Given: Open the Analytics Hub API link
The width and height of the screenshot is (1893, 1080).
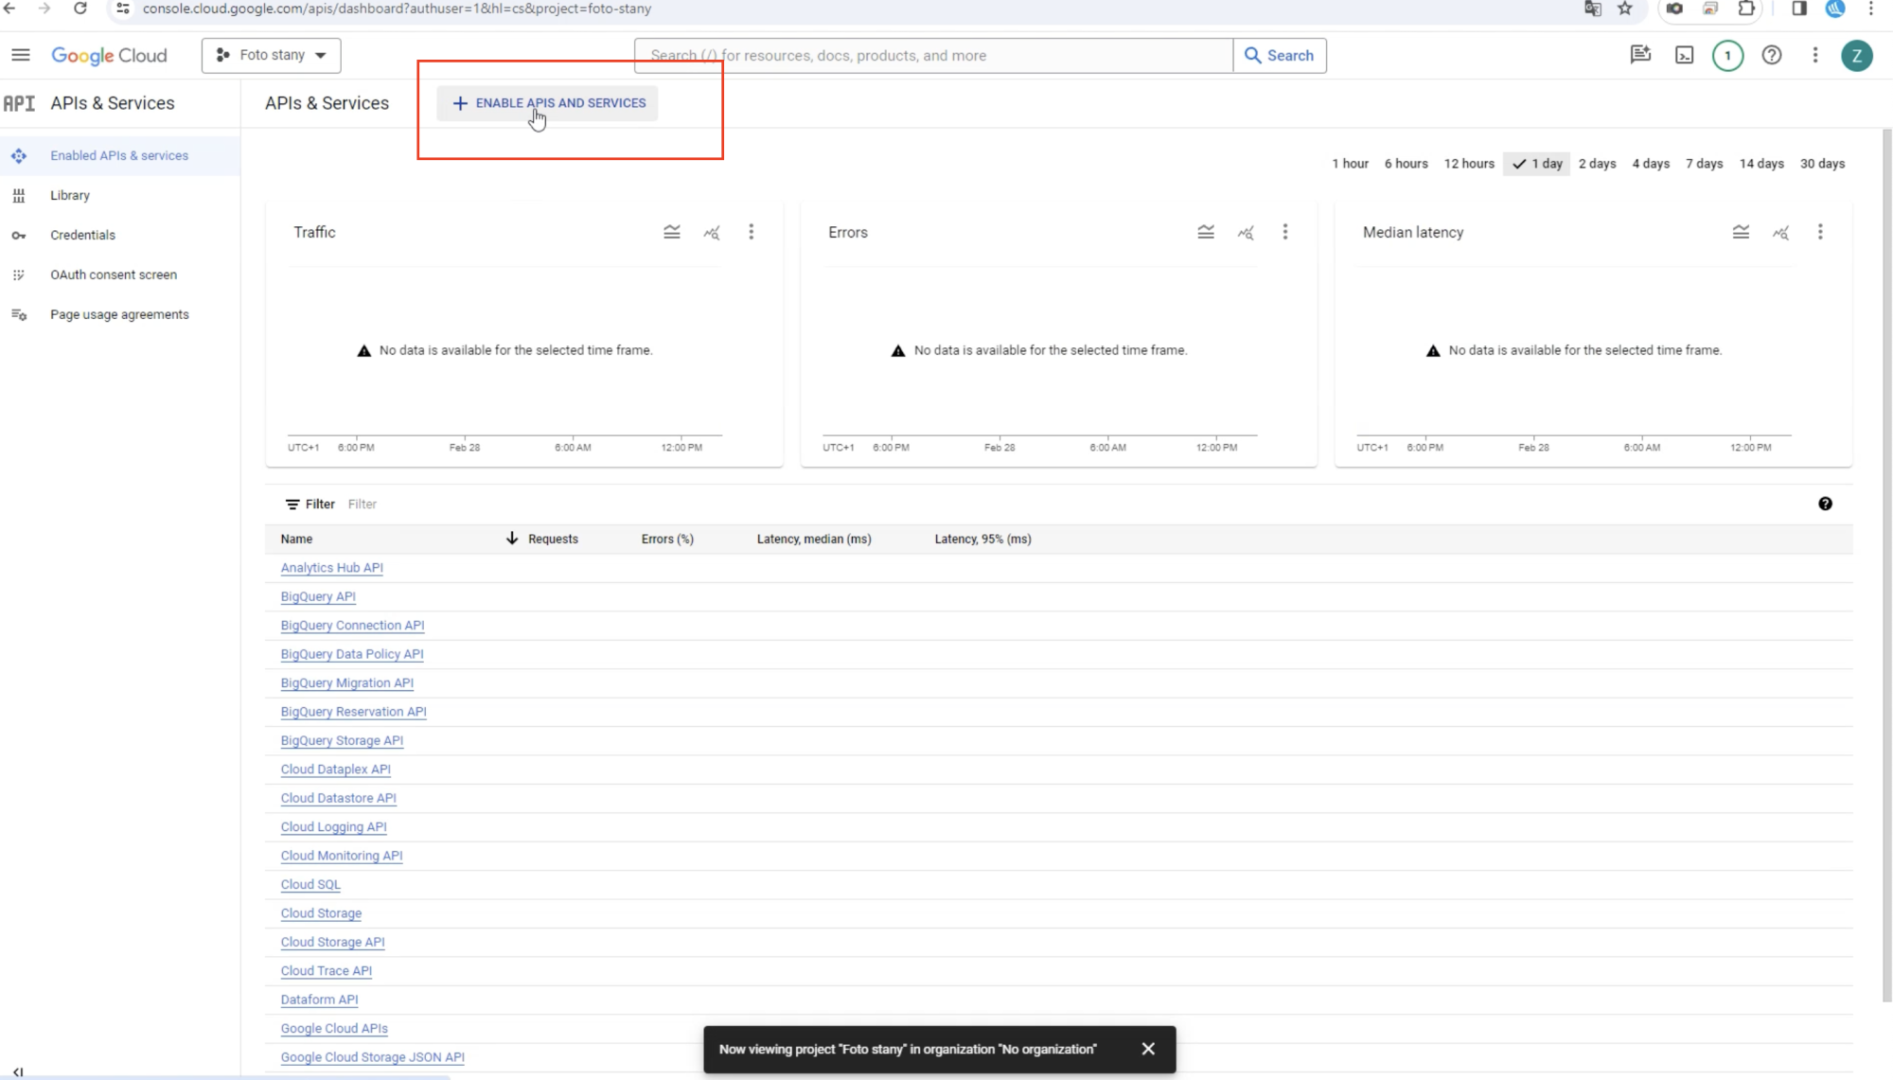Looking at the screenshot, I should (331, 568).
